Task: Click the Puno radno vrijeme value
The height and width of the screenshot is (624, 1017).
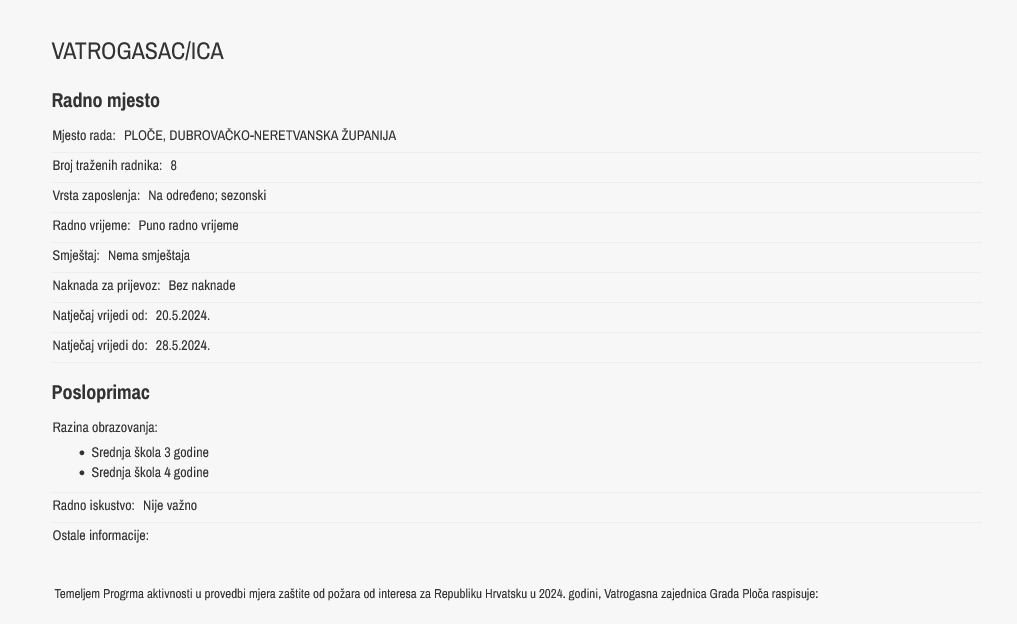Action: coord(188,225)
